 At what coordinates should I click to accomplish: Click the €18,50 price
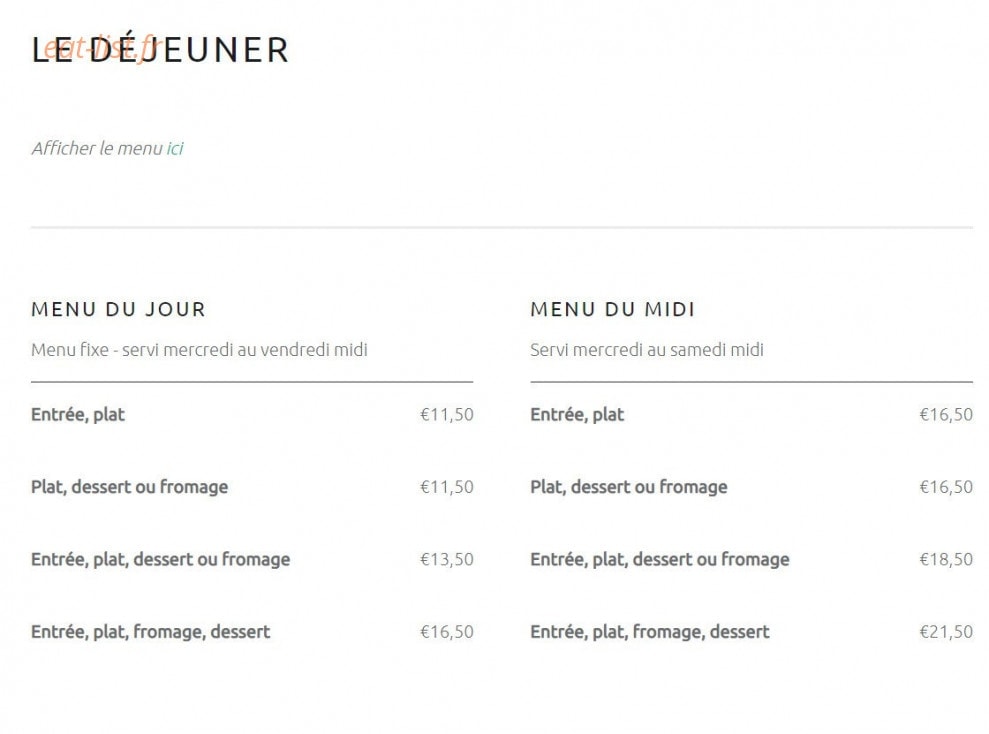tap(946, 559)
